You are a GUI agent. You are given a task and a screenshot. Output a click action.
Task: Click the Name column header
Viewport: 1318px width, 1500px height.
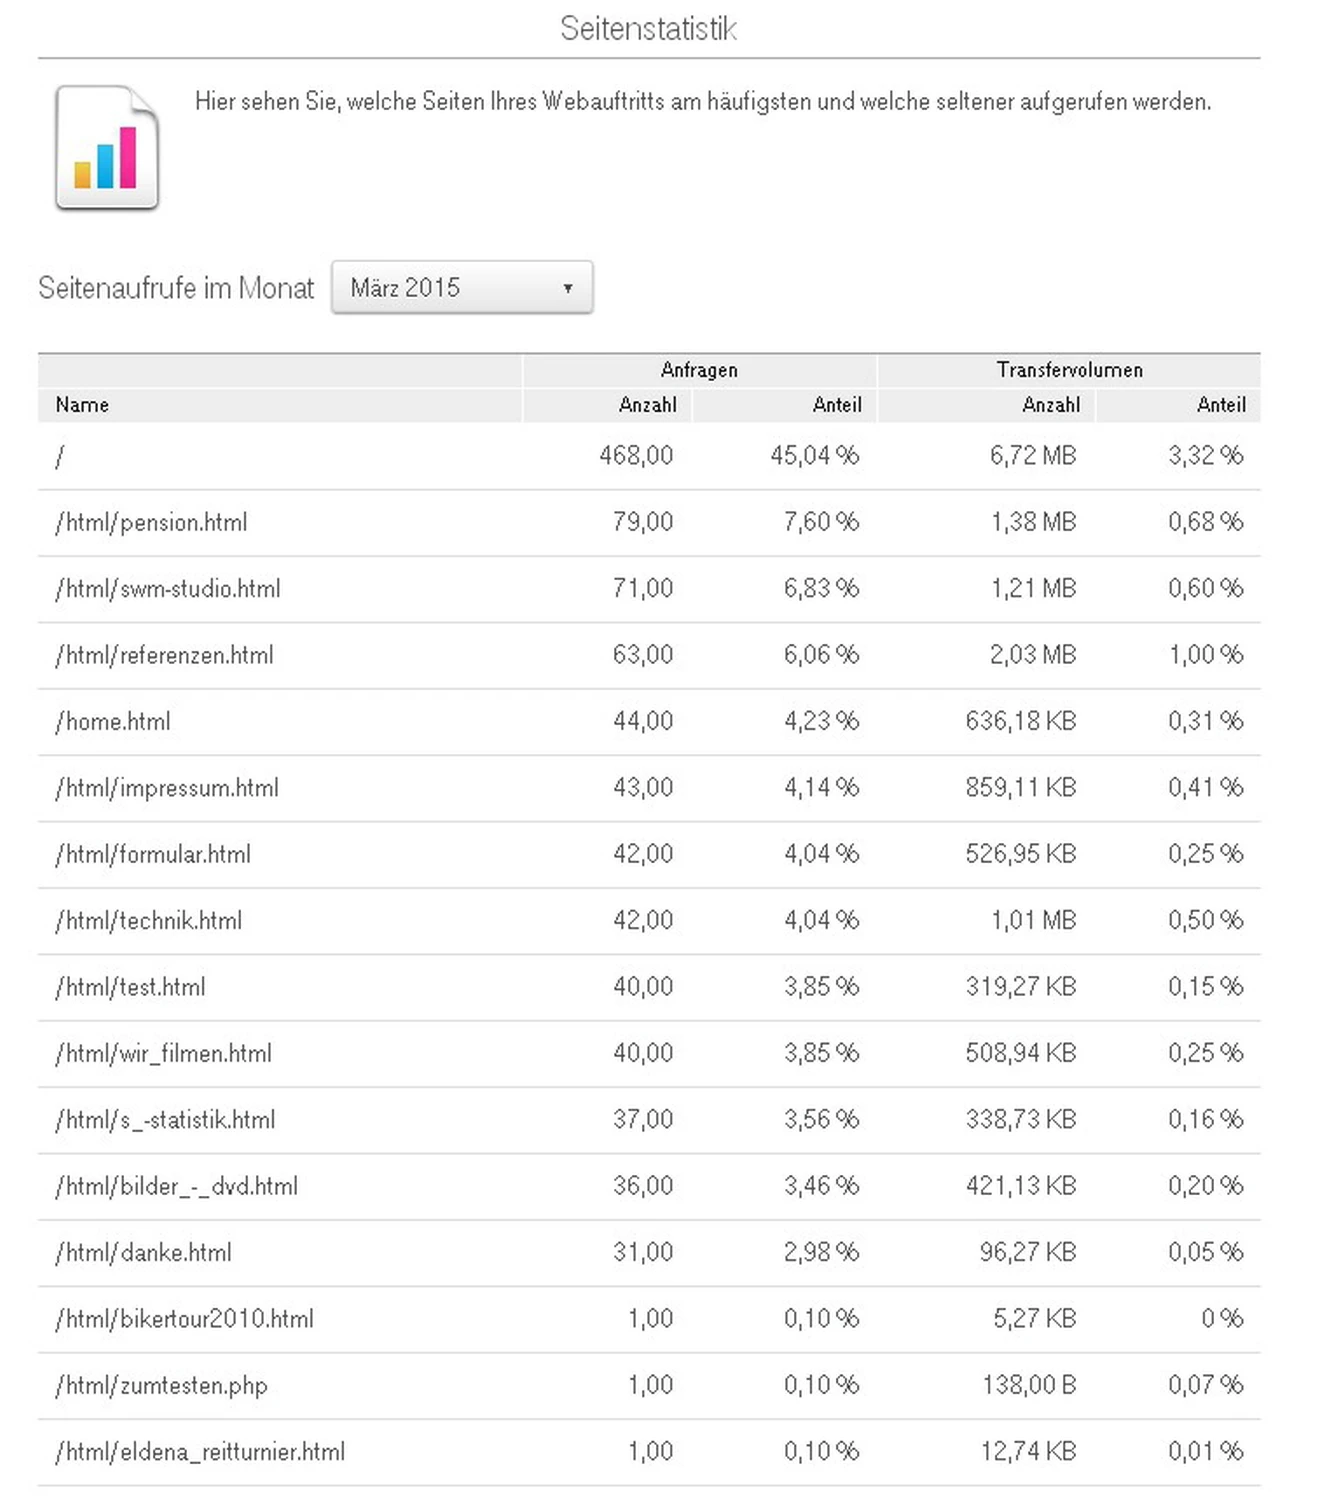point(80,405)
